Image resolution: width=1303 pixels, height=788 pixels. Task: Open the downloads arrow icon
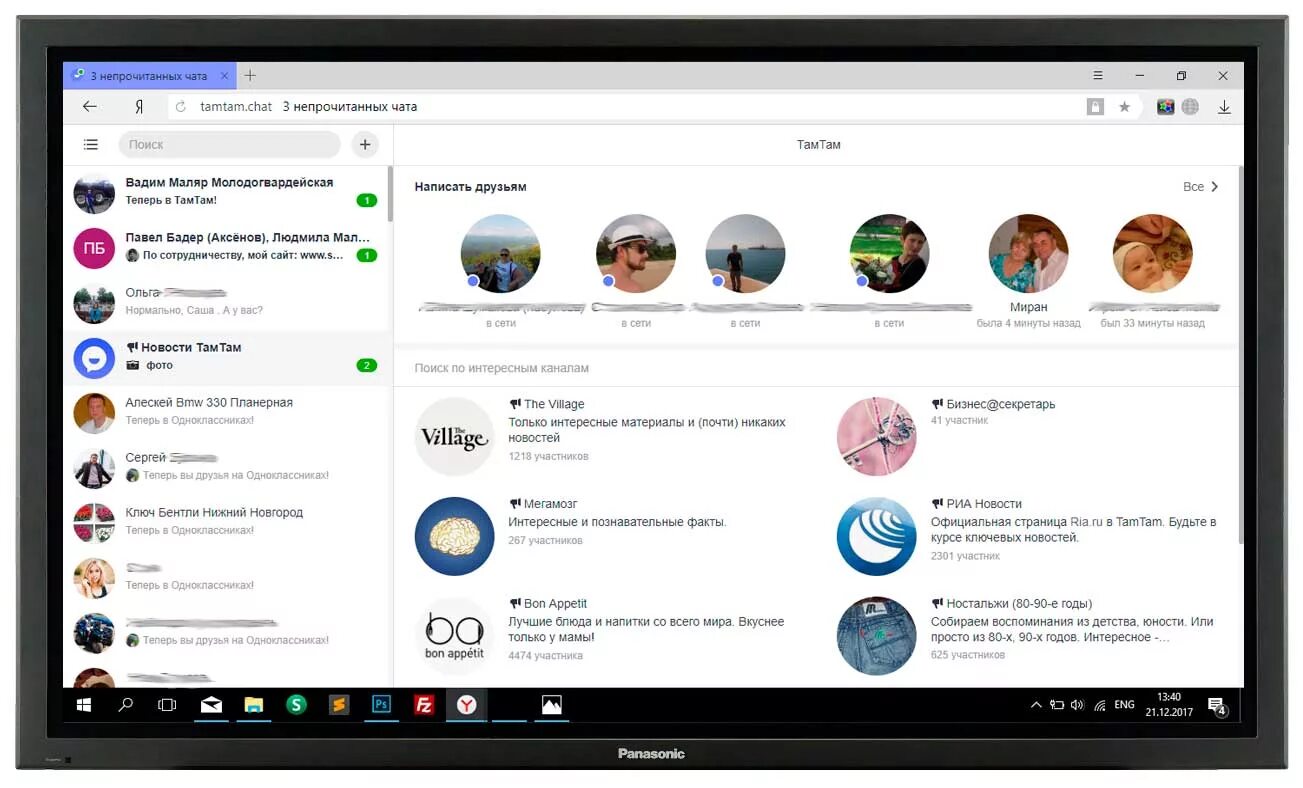tap(1224, 106)
